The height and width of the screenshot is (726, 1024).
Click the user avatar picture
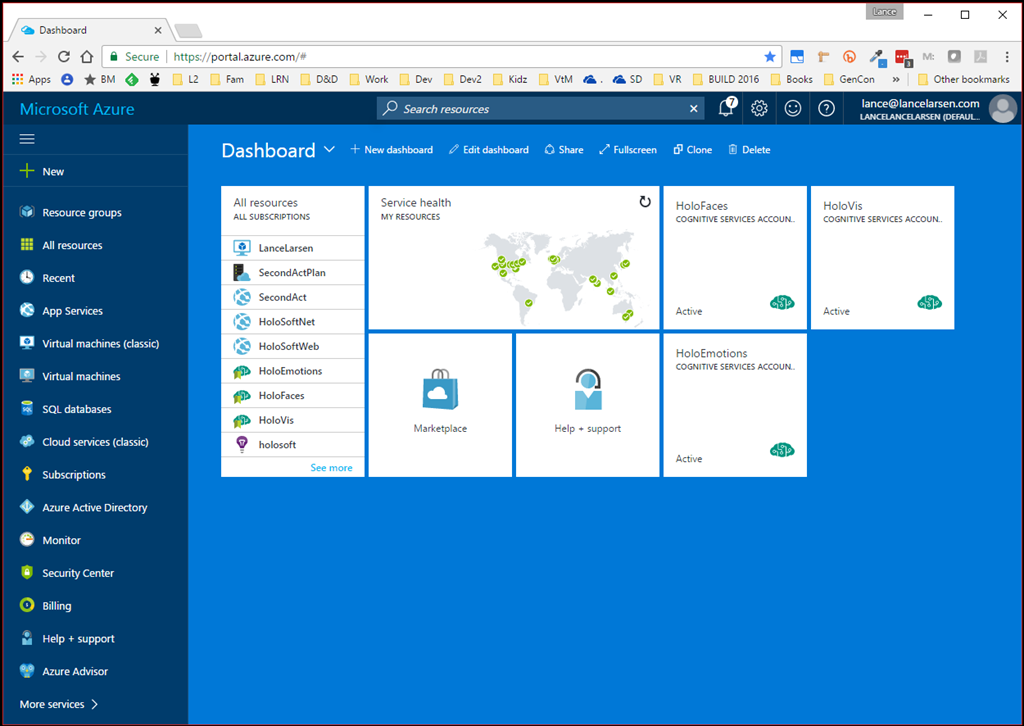click(1002, 108)
